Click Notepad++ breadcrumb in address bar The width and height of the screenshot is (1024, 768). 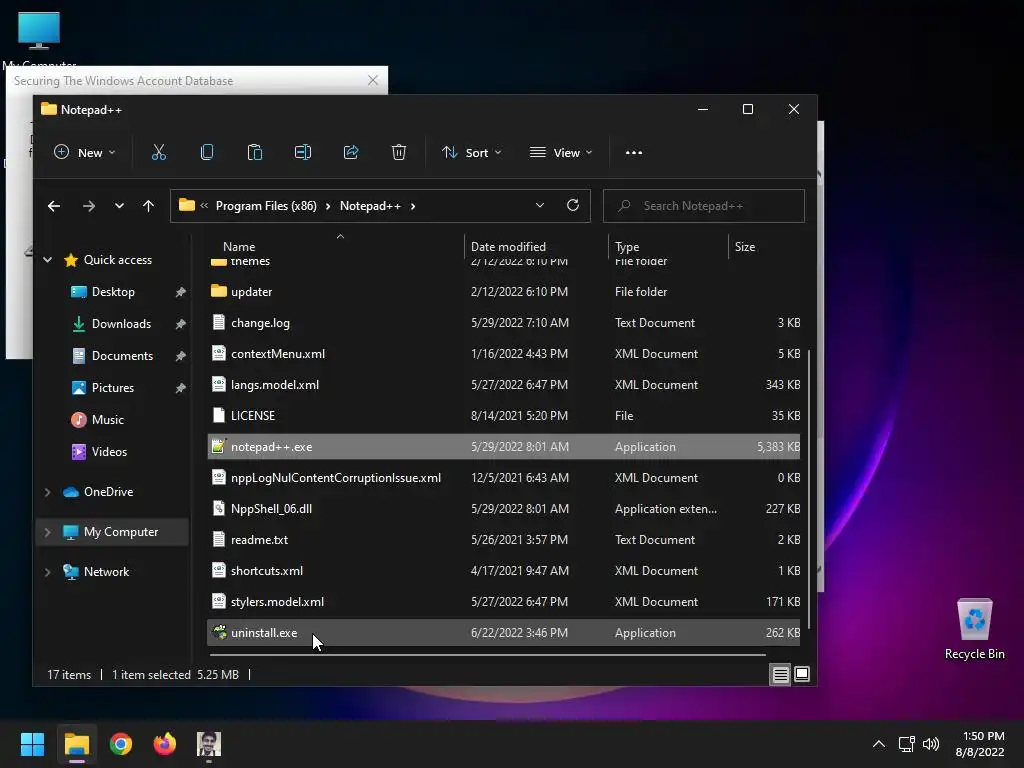pyautogui.click(x=370, y=206)
